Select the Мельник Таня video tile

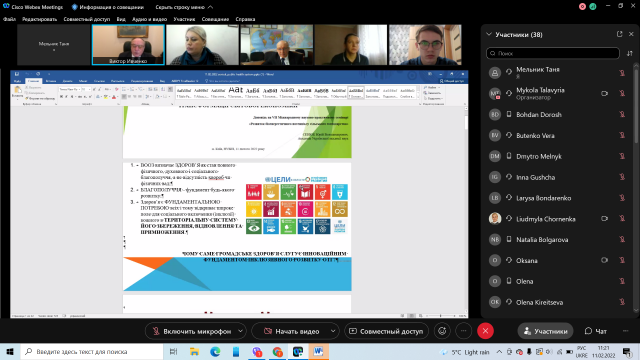click(53, 44)
